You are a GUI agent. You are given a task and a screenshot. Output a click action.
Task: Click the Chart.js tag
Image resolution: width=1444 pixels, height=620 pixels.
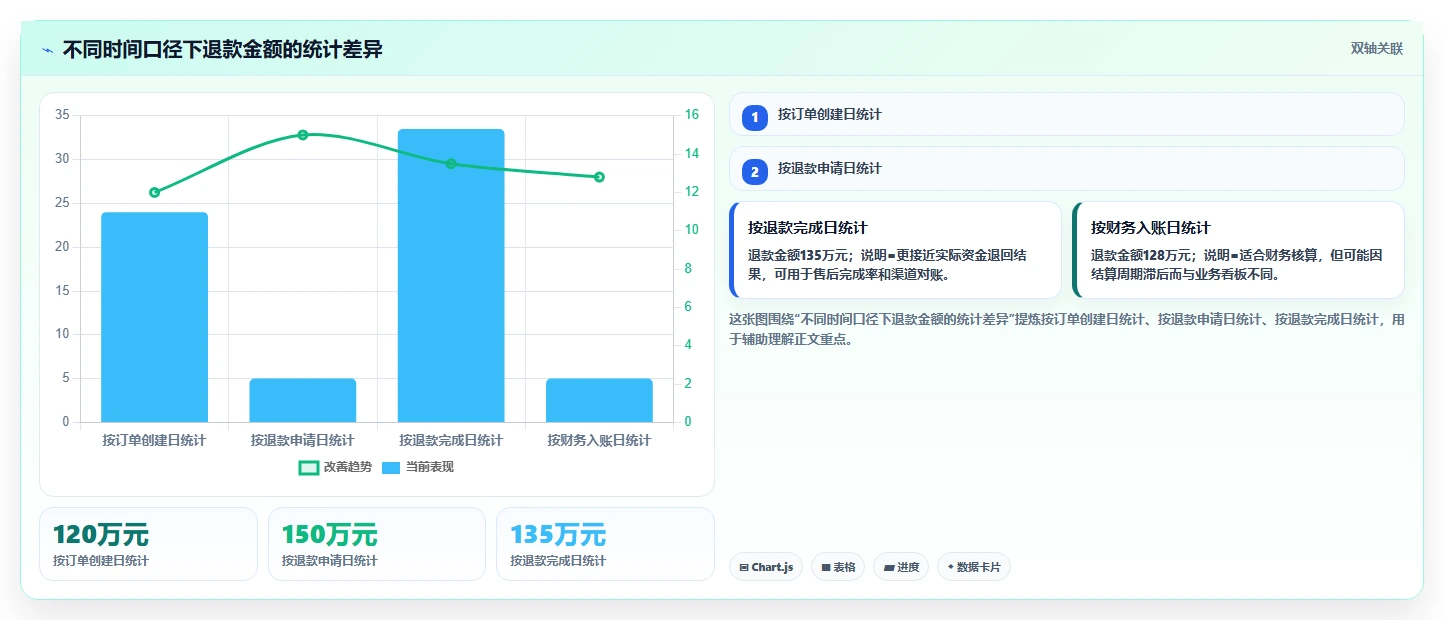point(766,567)
